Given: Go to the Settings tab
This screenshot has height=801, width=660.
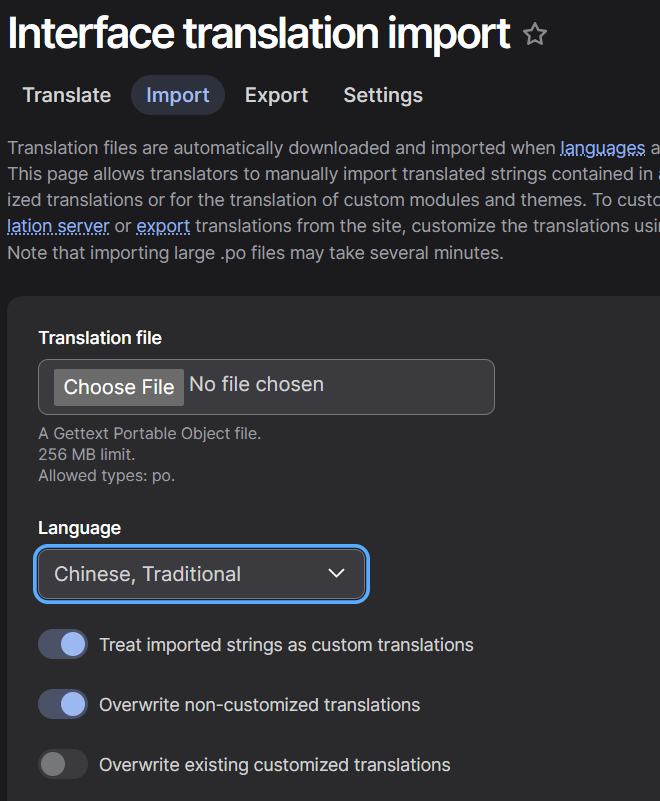Looking at the screenshot, I should (x=383, y=95).
